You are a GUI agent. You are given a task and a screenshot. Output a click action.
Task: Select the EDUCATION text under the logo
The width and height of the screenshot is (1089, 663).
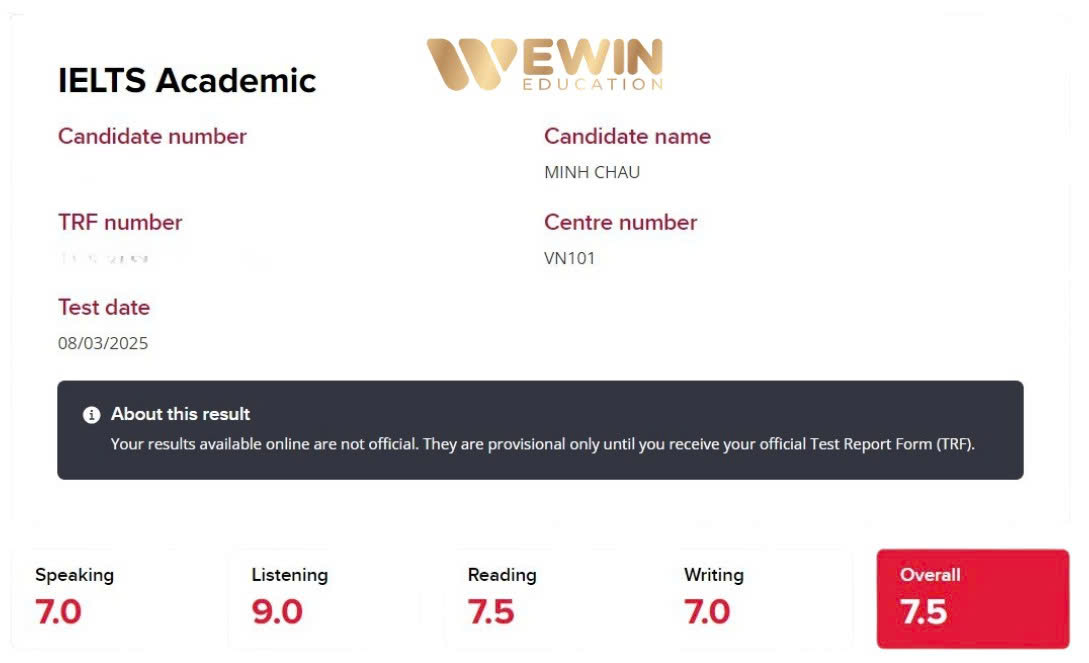(592, 85)
